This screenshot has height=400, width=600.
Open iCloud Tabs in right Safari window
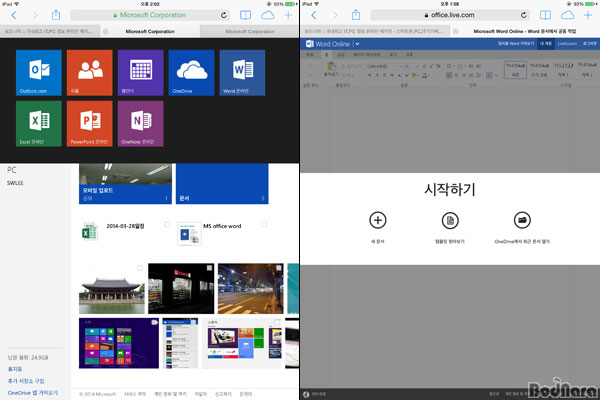click(x=568, y=15)
